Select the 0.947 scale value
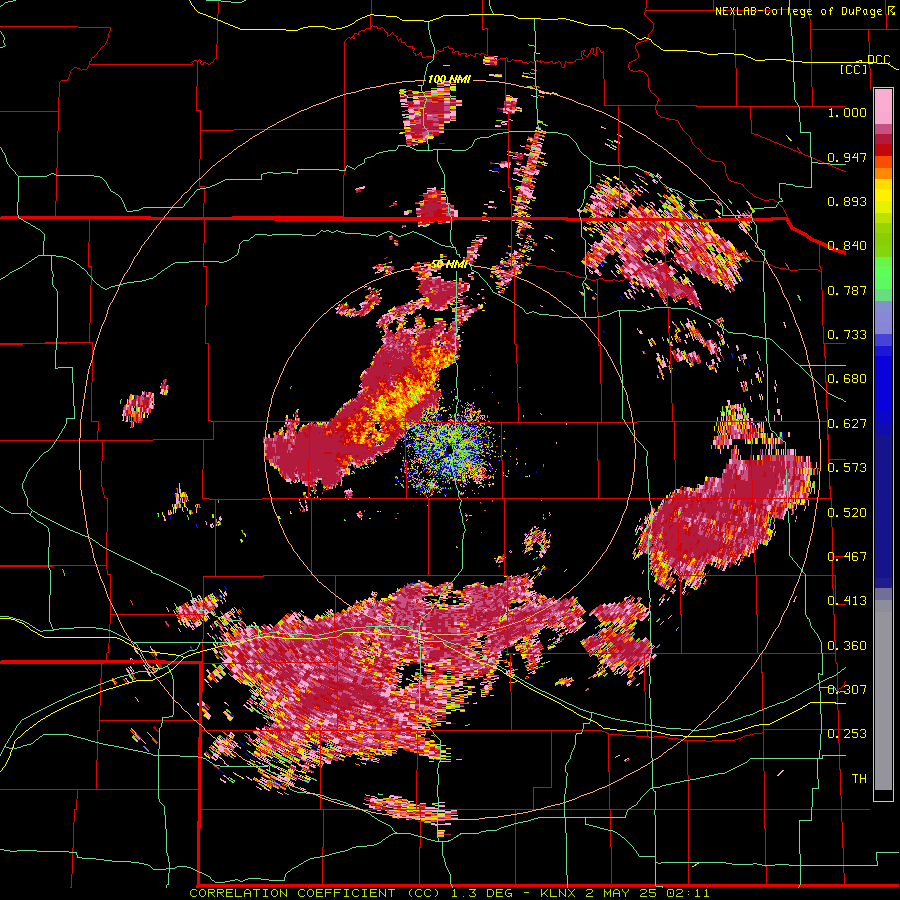Image resolution: width=900 pixels, height=900 pixels. 847,157
